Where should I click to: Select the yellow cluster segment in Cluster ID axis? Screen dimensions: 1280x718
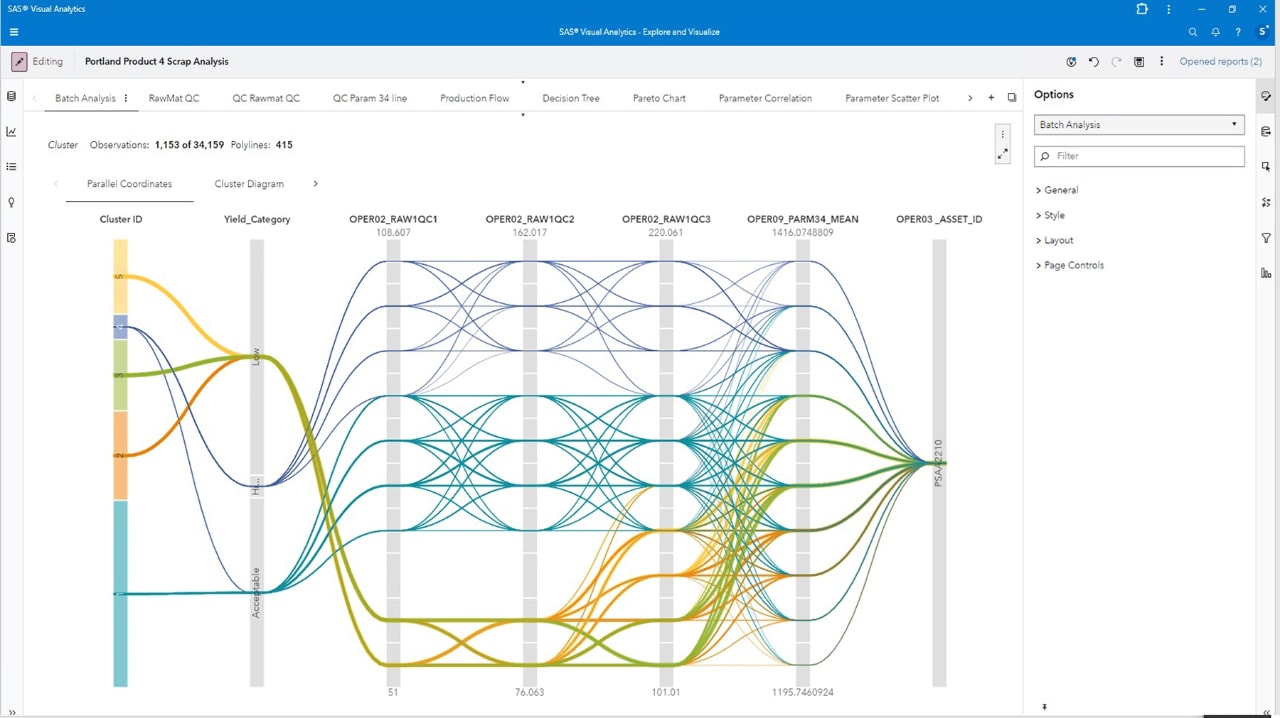(x=120, y=275)
